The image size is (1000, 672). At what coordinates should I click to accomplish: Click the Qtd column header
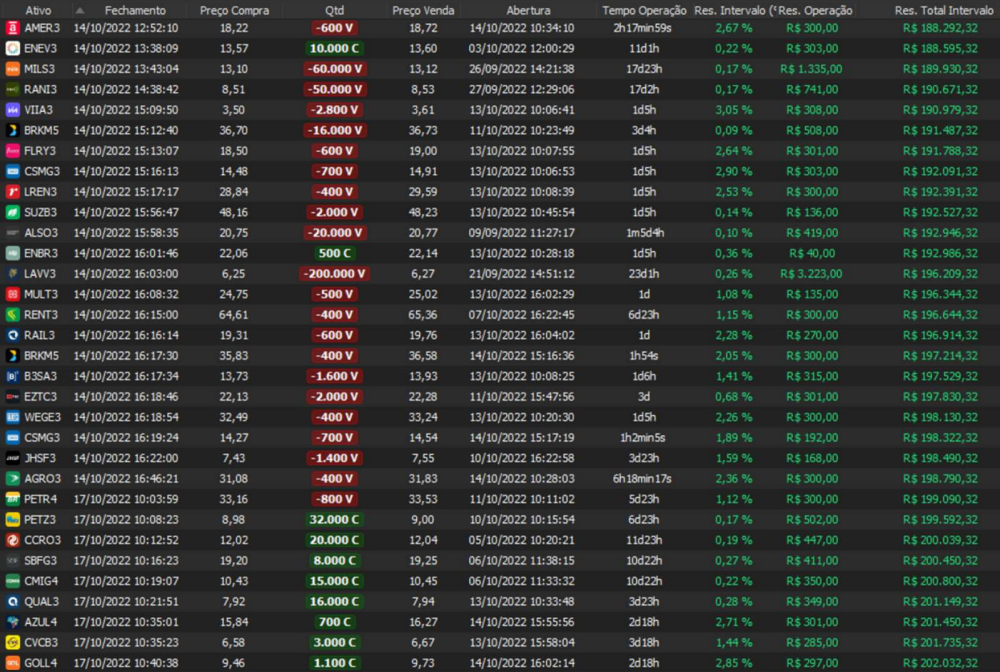(x=334, y=9)
